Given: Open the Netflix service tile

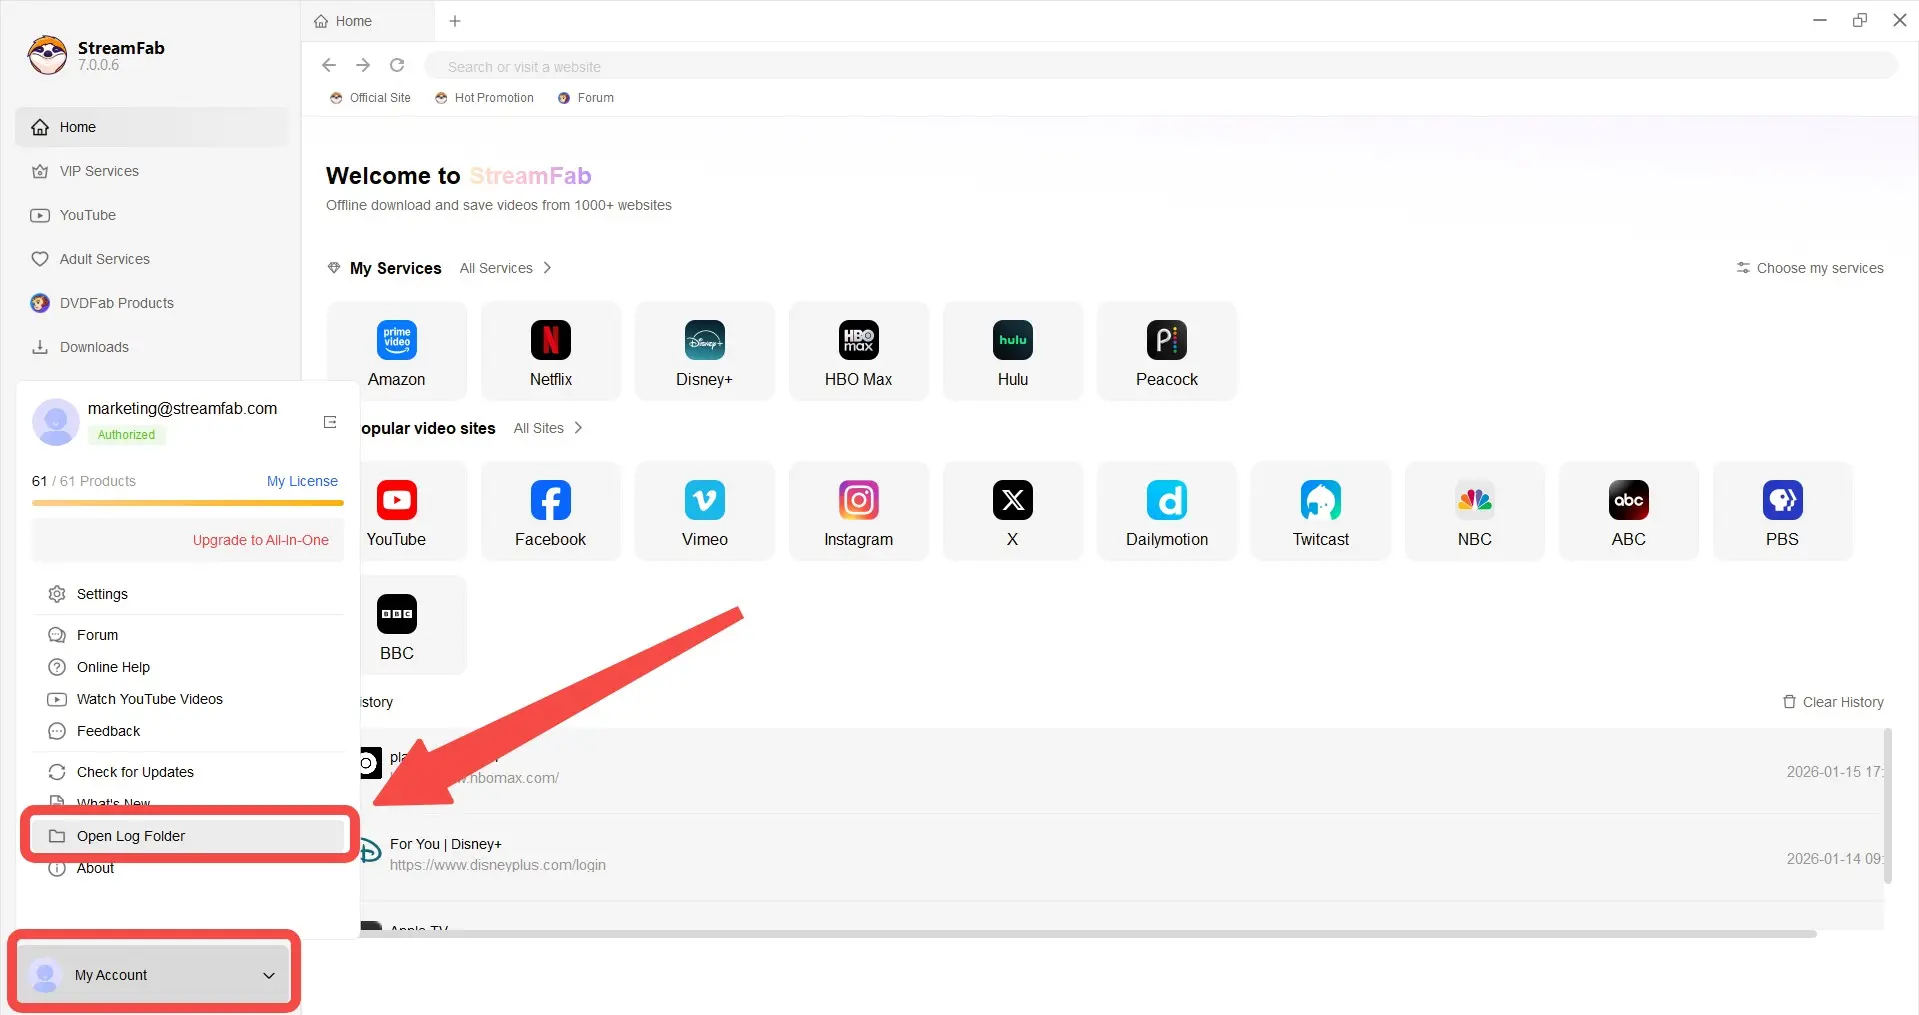Looking at the screenshot, I should pyautogui.click(x=551, y=351).
